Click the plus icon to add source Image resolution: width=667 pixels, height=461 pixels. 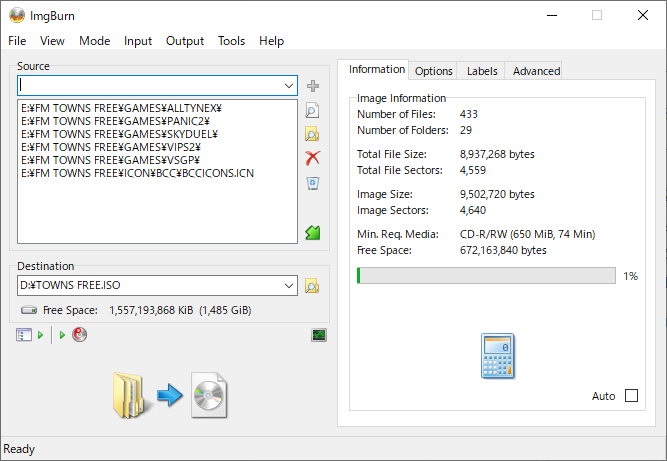[313, 86]
